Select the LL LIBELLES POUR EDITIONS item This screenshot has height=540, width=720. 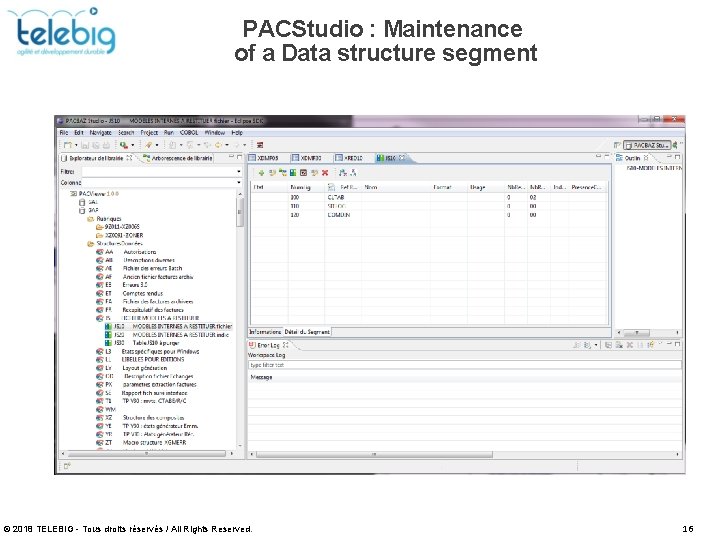[140, 360]
